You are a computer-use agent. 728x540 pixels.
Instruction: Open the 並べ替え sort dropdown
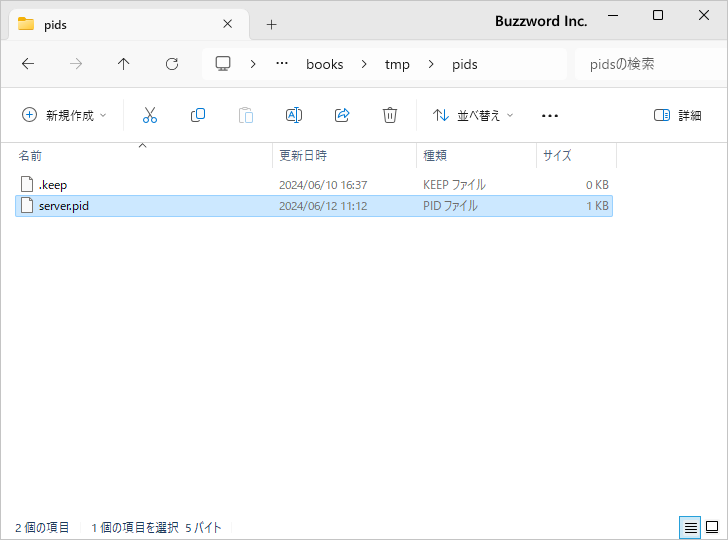(473, 115)
